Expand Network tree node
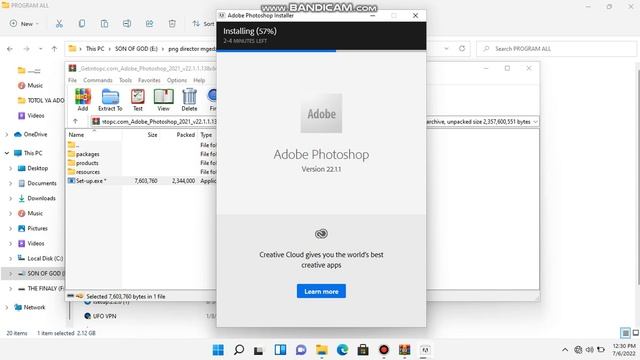Screen dimensions: 640x360 [x=7, y=307]
